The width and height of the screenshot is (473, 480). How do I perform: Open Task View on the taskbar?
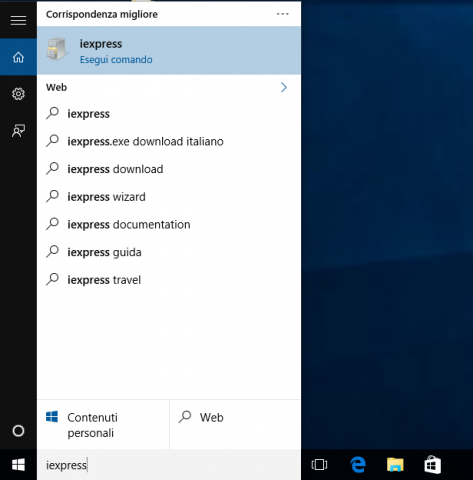pos(319,465)
